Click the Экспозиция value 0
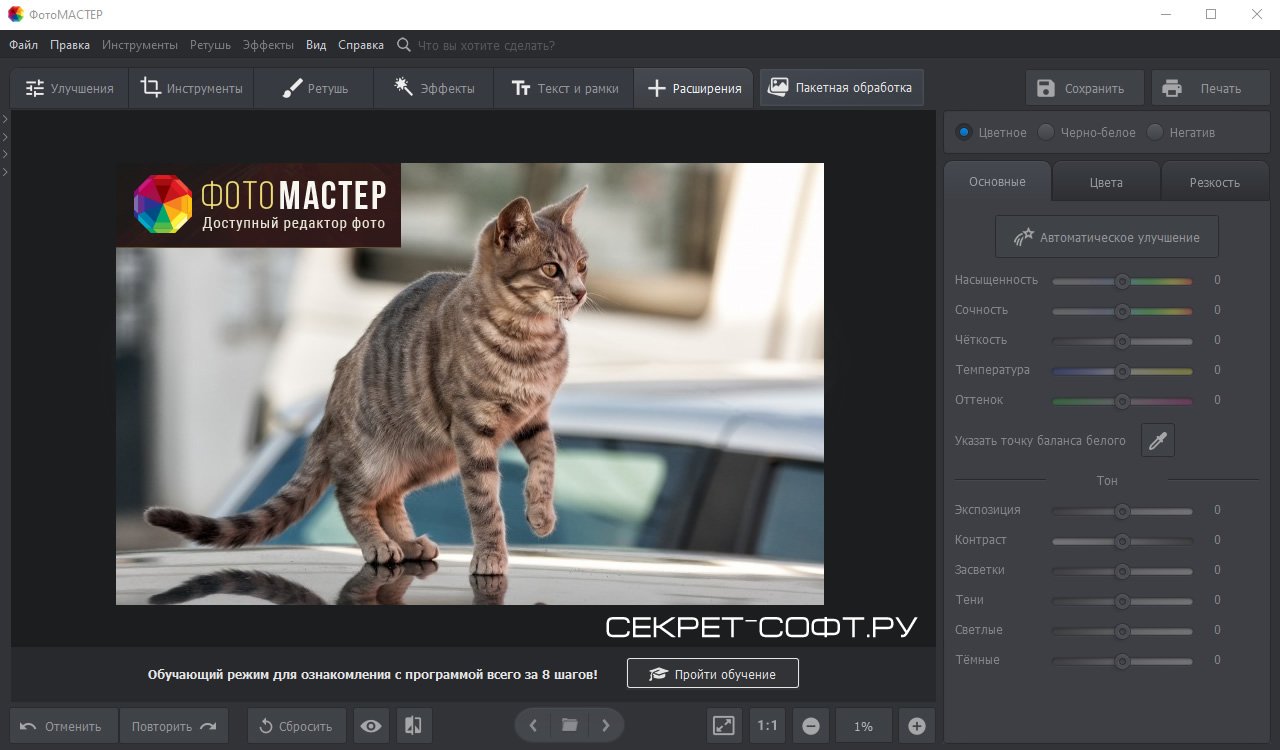The image size is (1280, 750). 1217,510
